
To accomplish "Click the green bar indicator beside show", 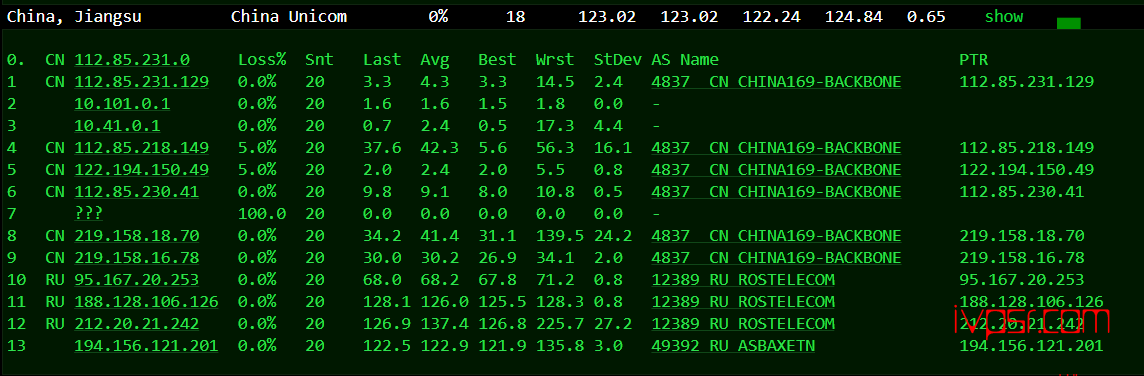I will click(1068, 24).
